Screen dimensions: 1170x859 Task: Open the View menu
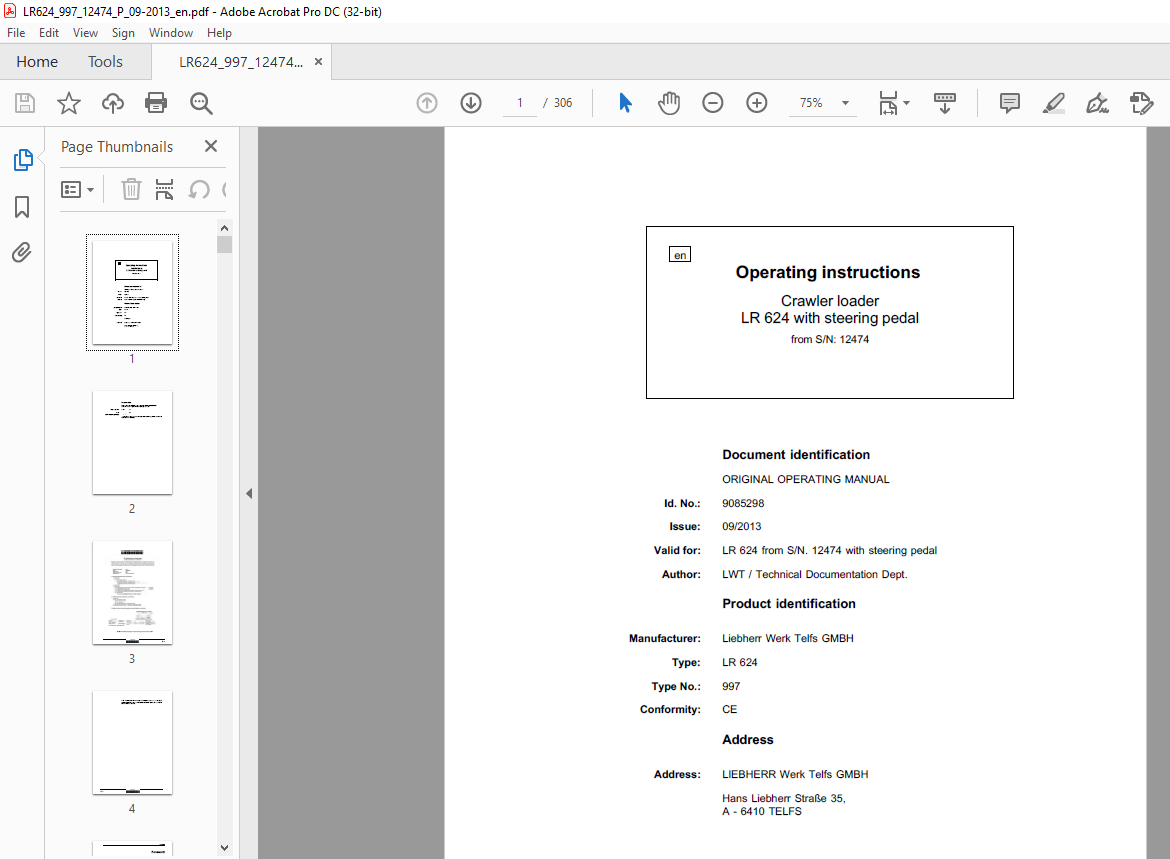85,33
